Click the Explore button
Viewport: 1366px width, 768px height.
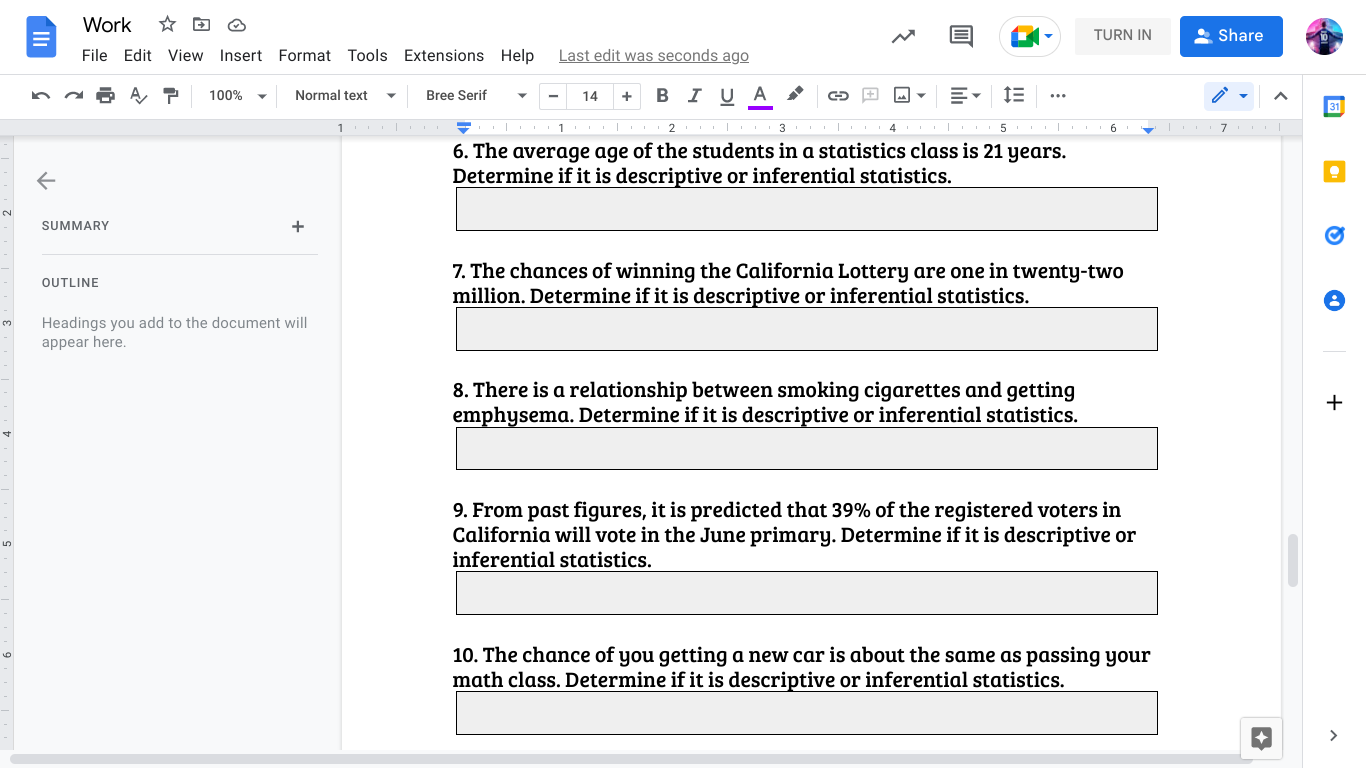point(1261,739)
